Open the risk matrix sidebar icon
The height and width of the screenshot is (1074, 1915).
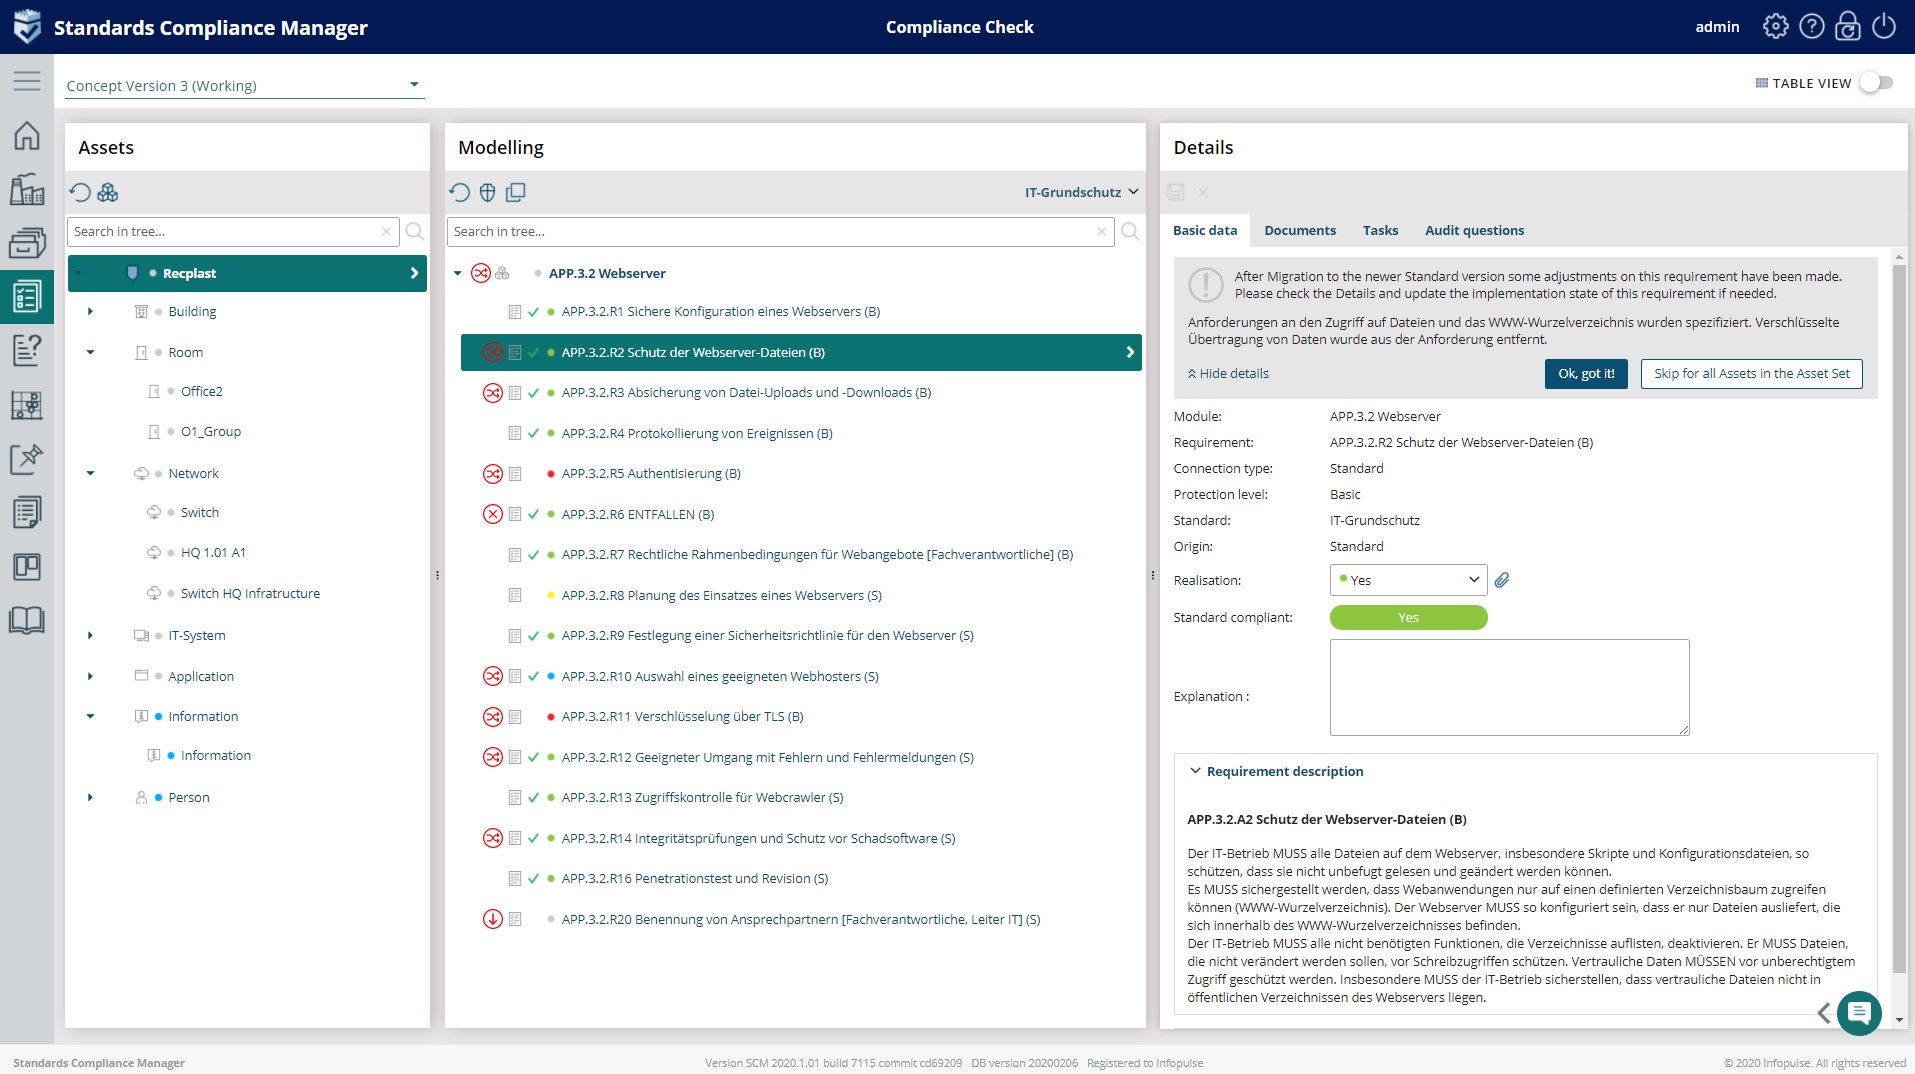pyautogui.click(x=27, y=405)
